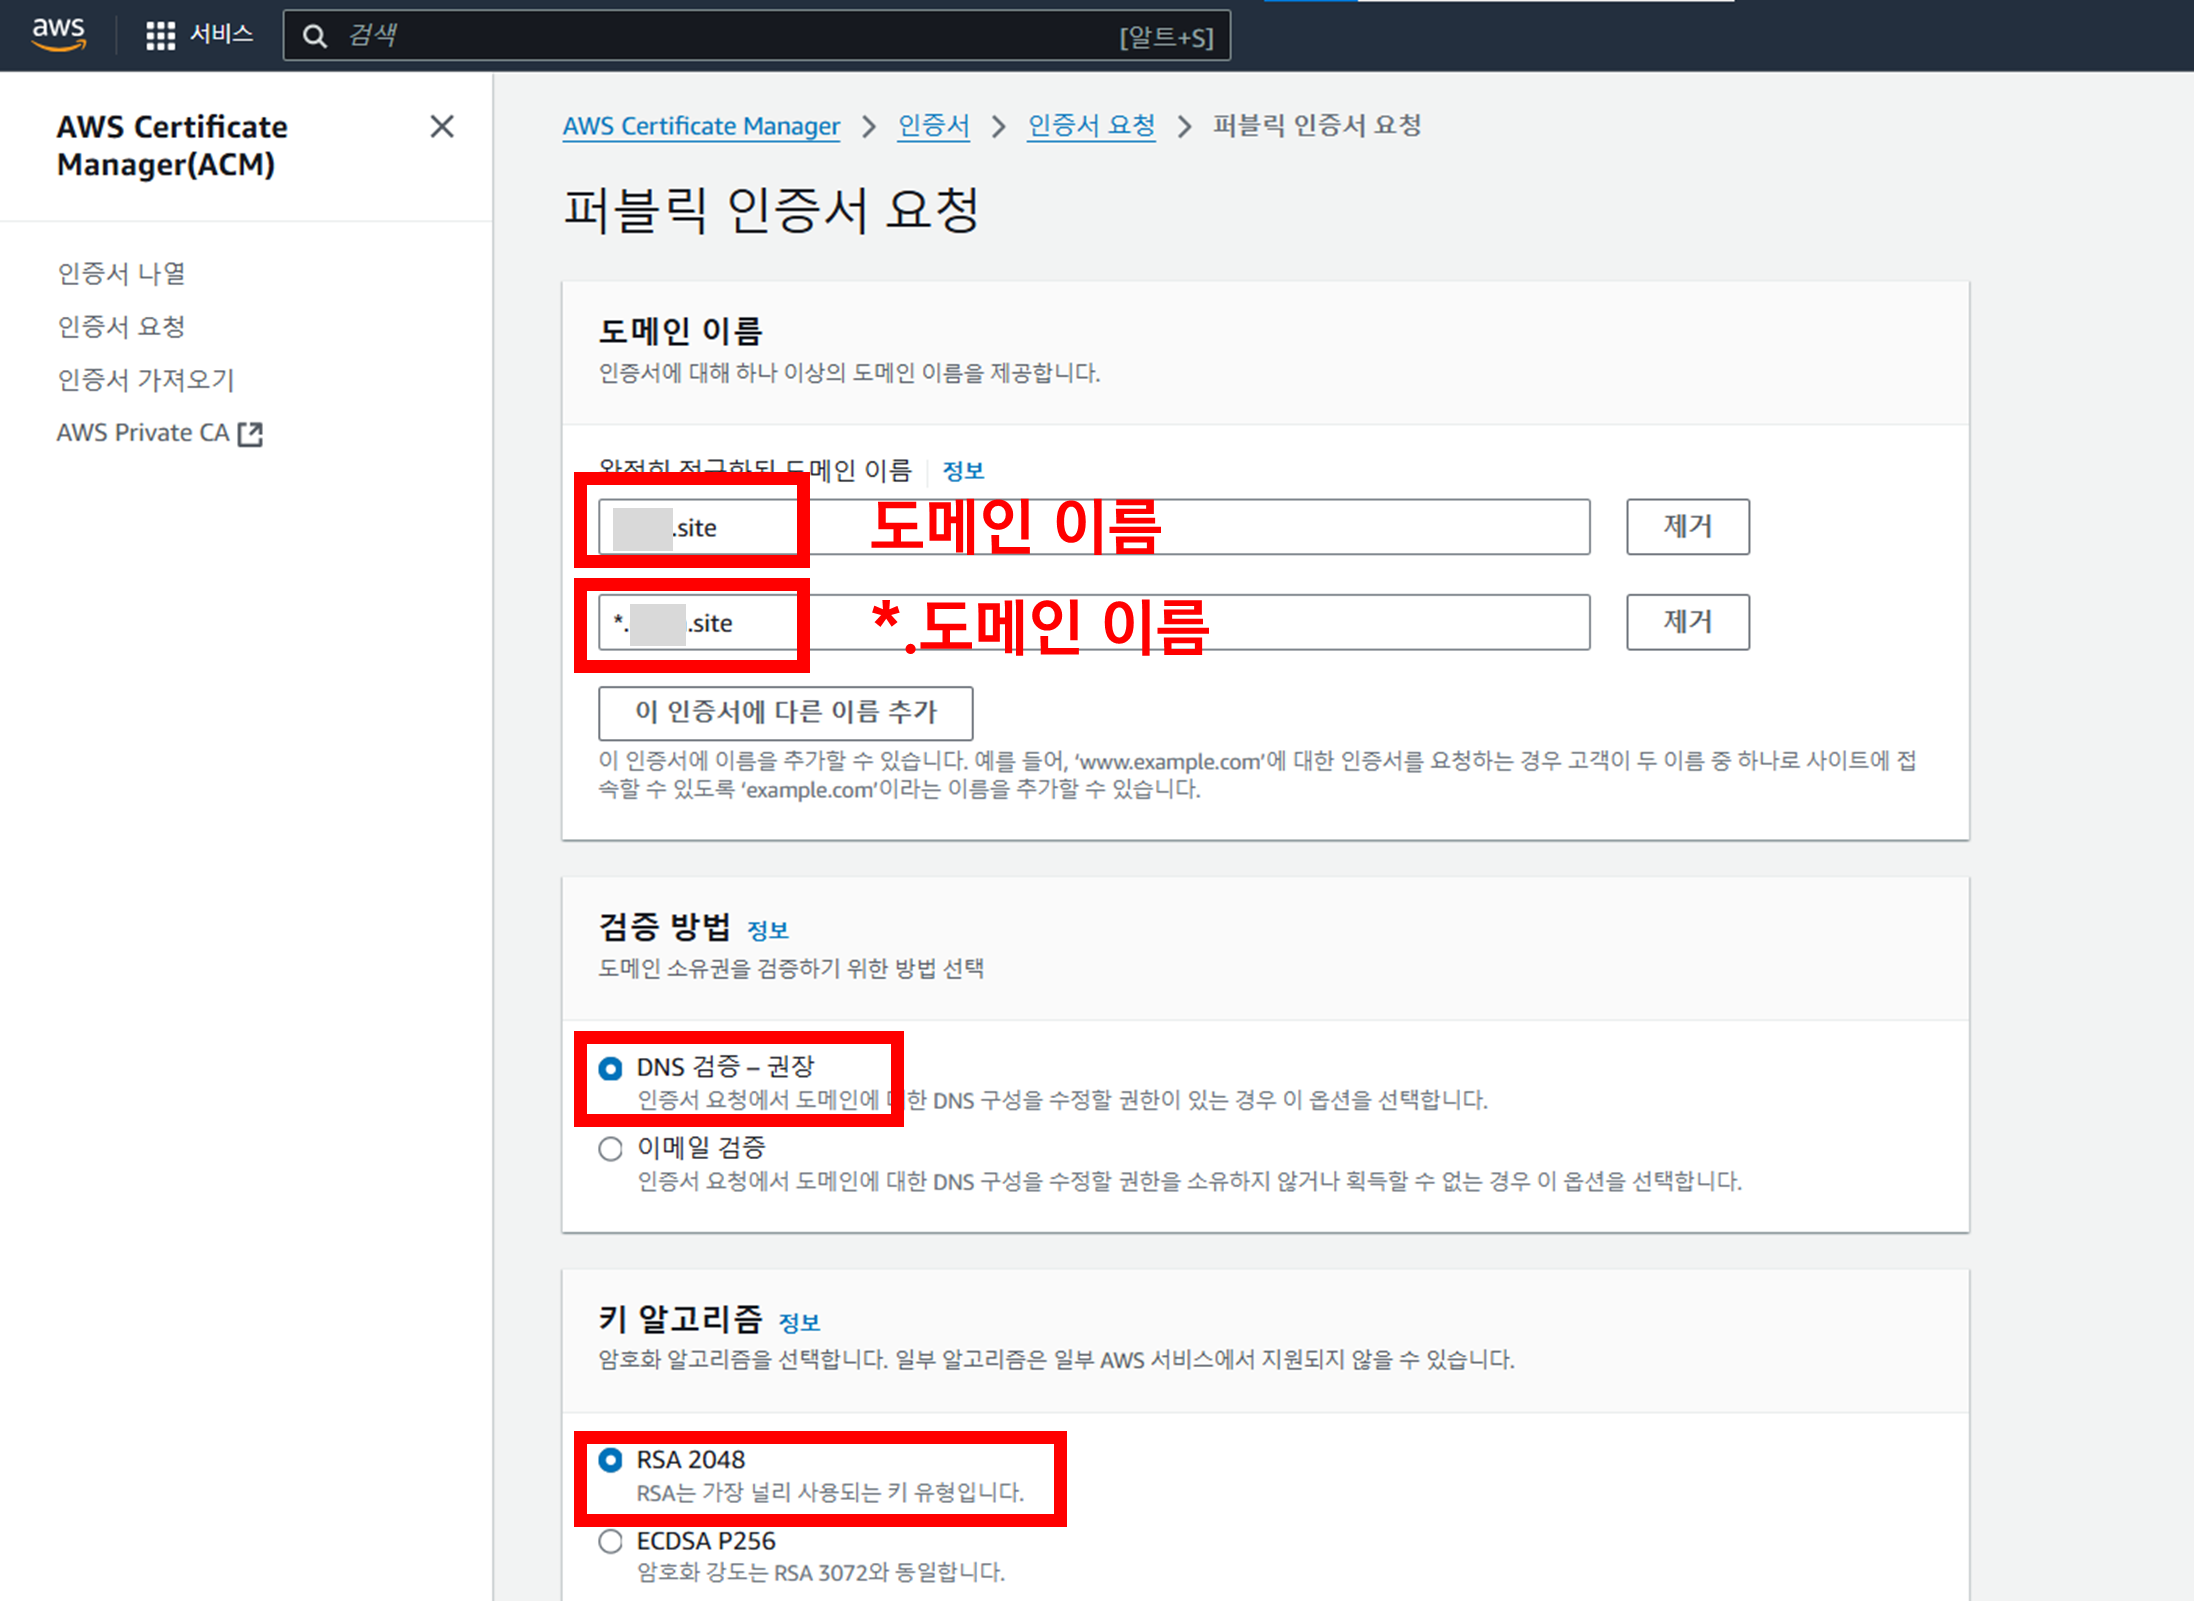Close the ACM side navigation panel
This screenshot has height=1601, width=2194.
[x=441, y=127]
